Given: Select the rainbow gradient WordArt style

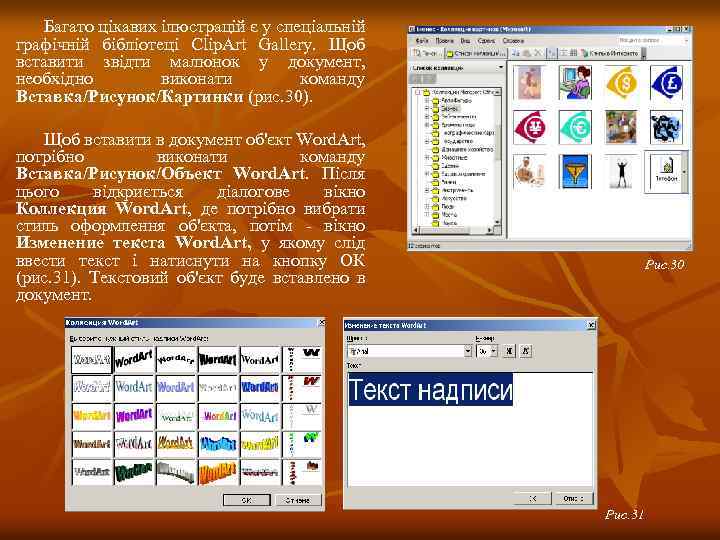Looking at the screenshot, I should coord(218,416).
